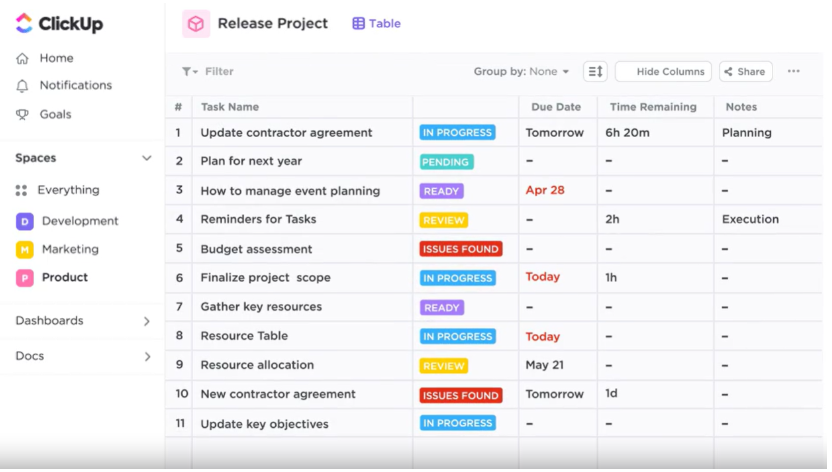This screenshot has width=832, height=472.
Task: Select the Development space
Action: click(80, 221)
